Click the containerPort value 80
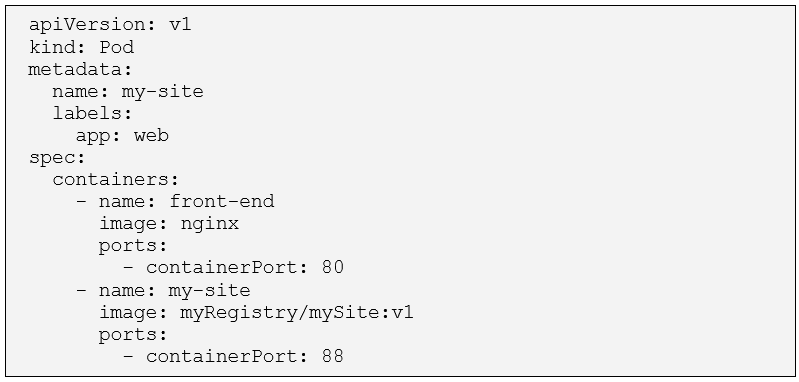 point(333,267)
